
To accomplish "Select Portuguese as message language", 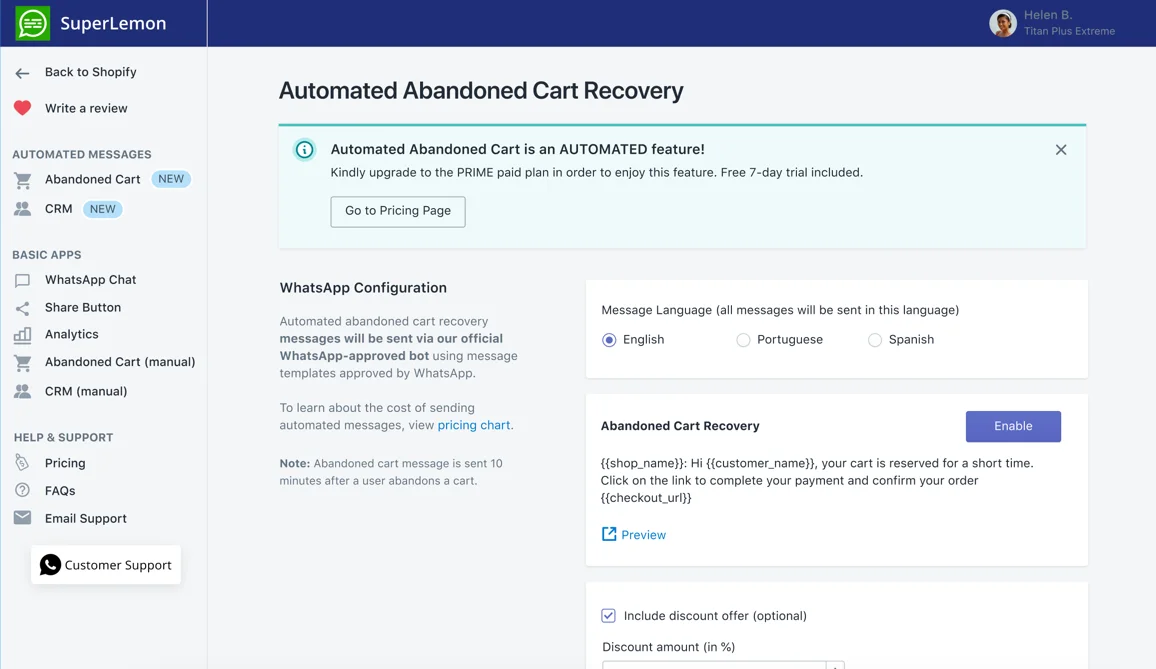I will [x=743, y=340].
